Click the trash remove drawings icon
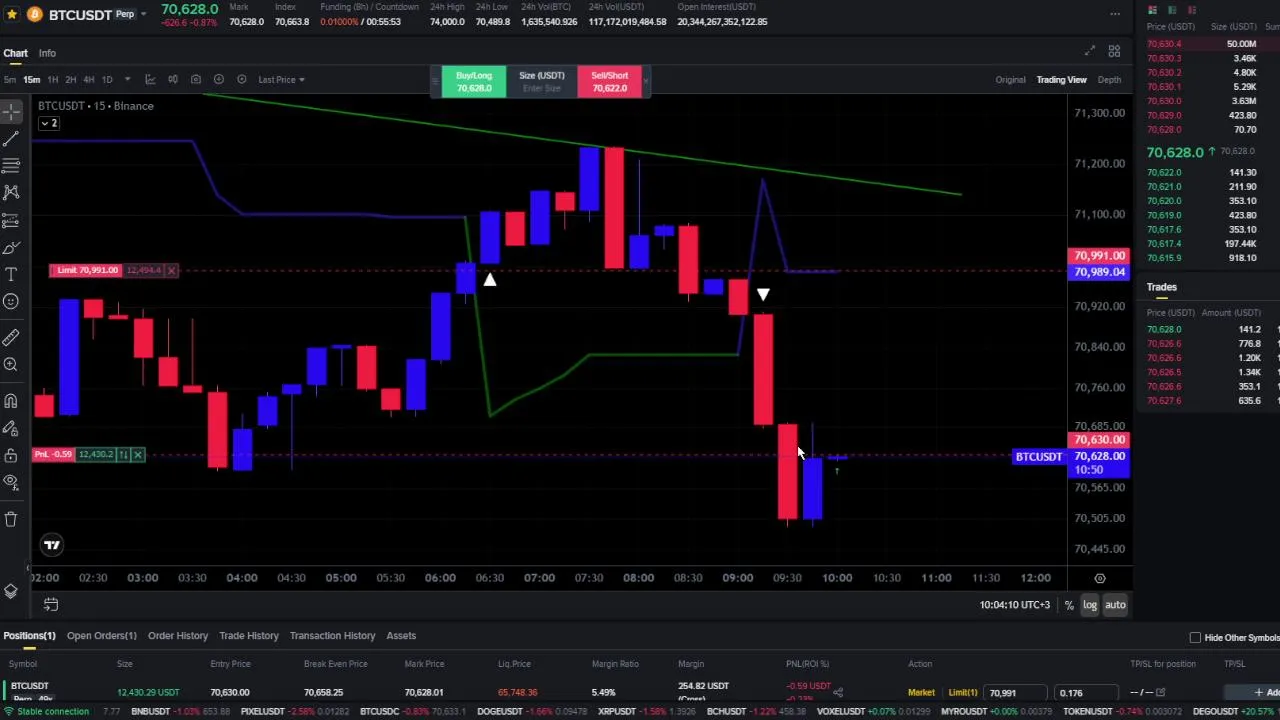 click(11, 518)
